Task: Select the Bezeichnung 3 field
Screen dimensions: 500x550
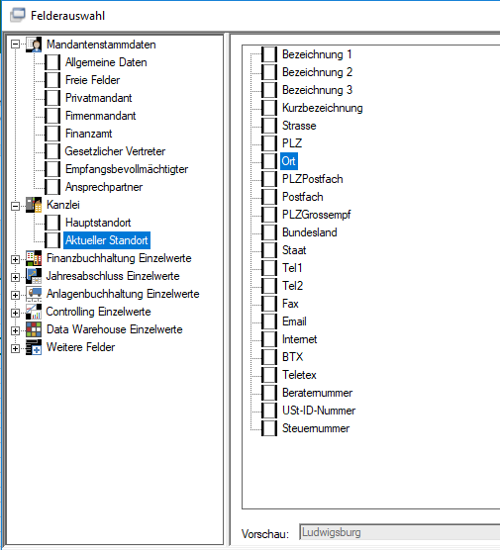Action: tap(317, 90)
